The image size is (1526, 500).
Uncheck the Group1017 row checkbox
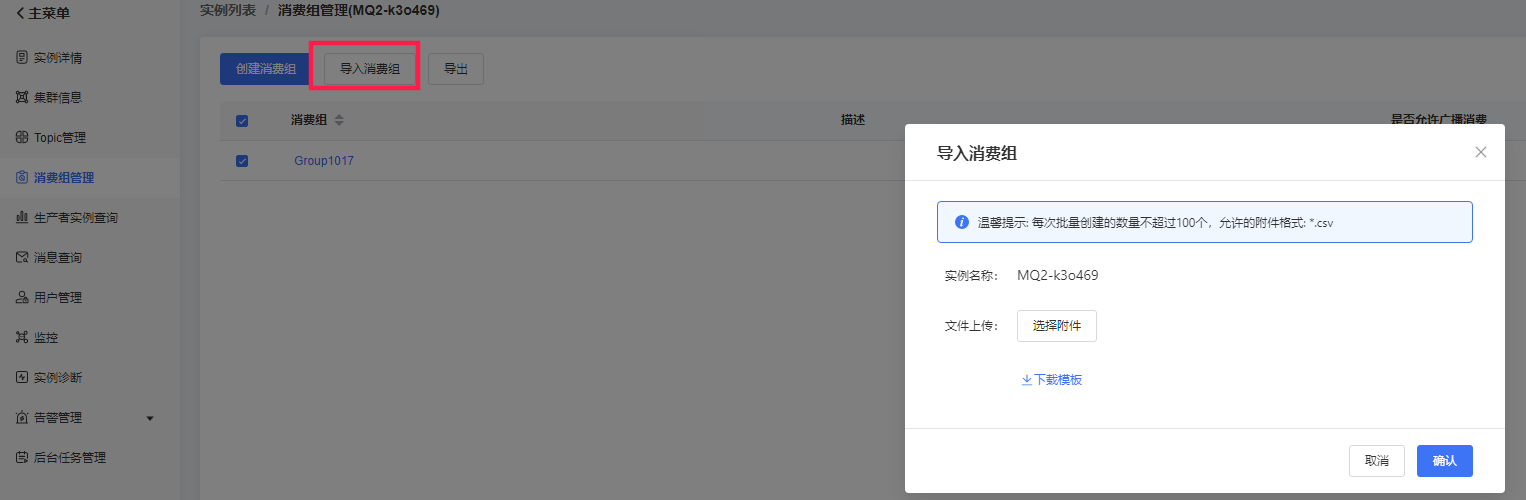[242, 161]
